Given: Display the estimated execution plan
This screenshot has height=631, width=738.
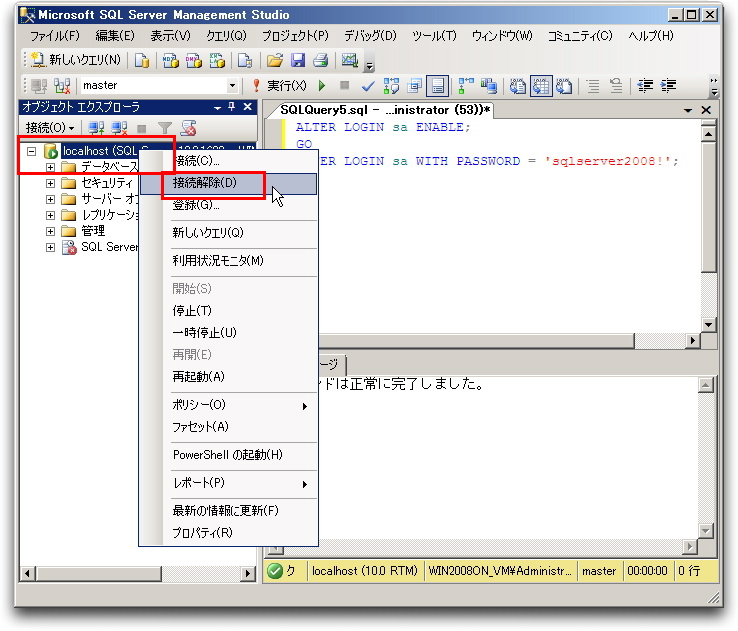Looking at the screenshot, I should tap(391, 86).
